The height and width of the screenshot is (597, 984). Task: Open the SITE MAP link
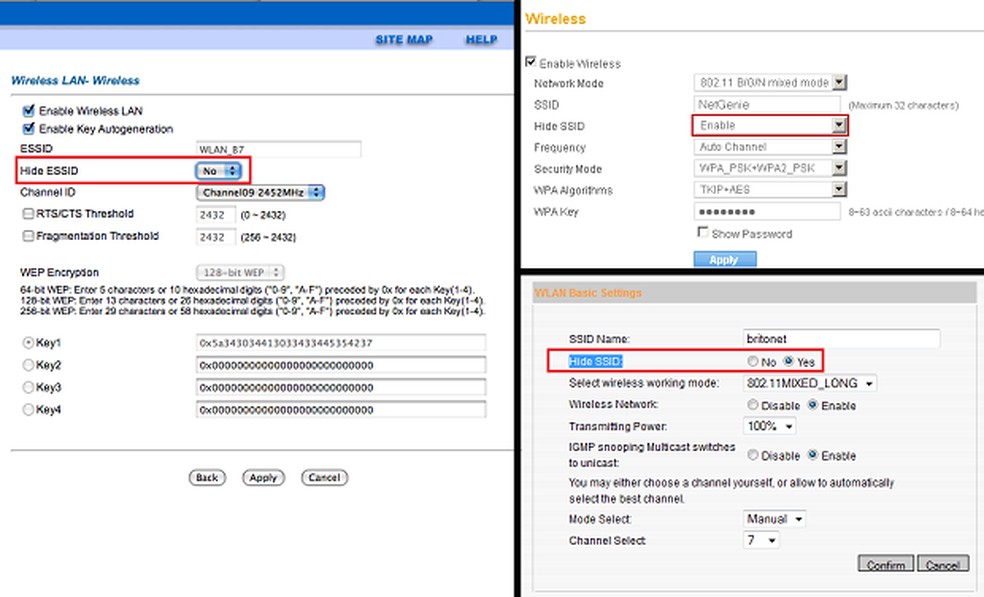[x=404, y=40]
